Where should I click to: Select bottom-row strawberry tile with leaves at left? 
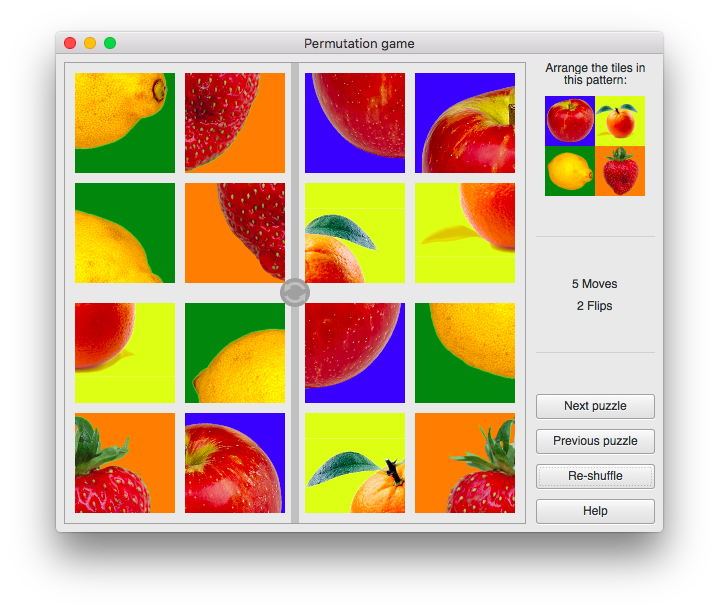[x=125, y=463]
